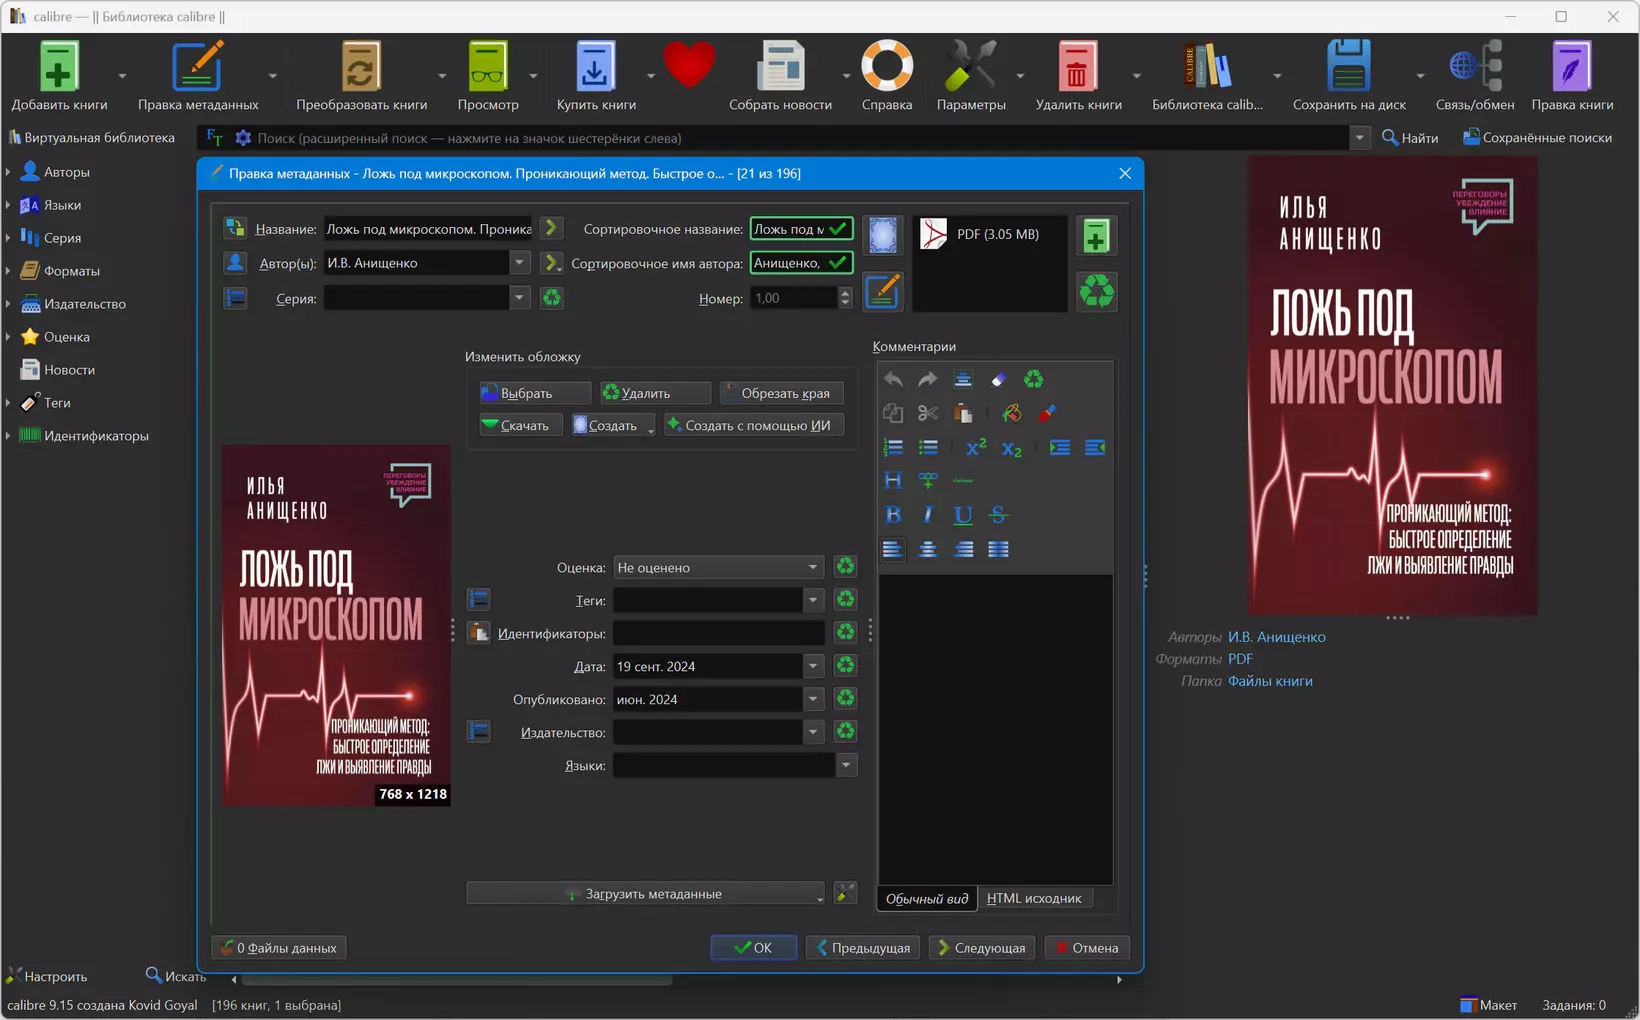
Task: Click the Правка книги edit book icon
Action: (x=1572, y=68)
